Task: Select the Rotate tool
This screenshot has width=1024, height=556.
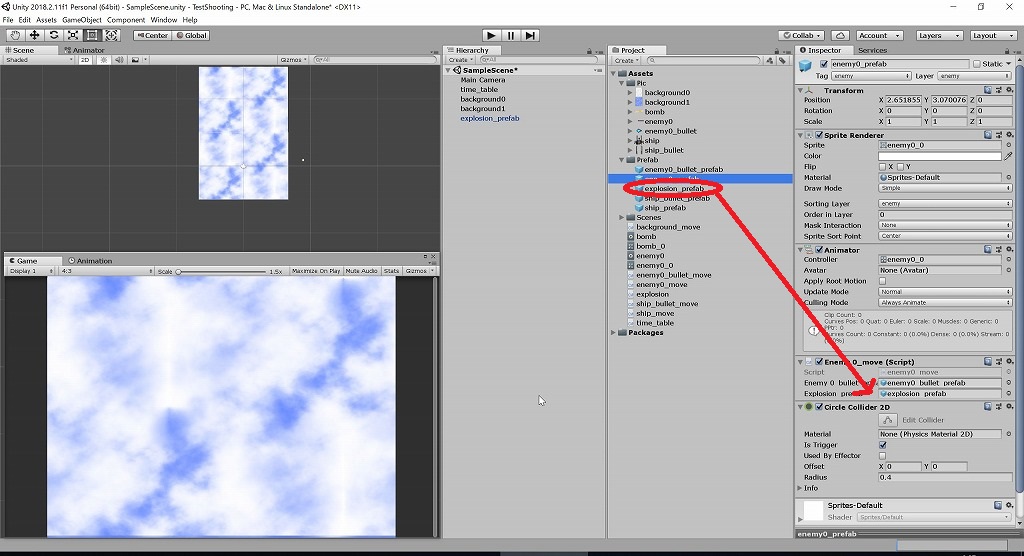Action: coord(54,35)
